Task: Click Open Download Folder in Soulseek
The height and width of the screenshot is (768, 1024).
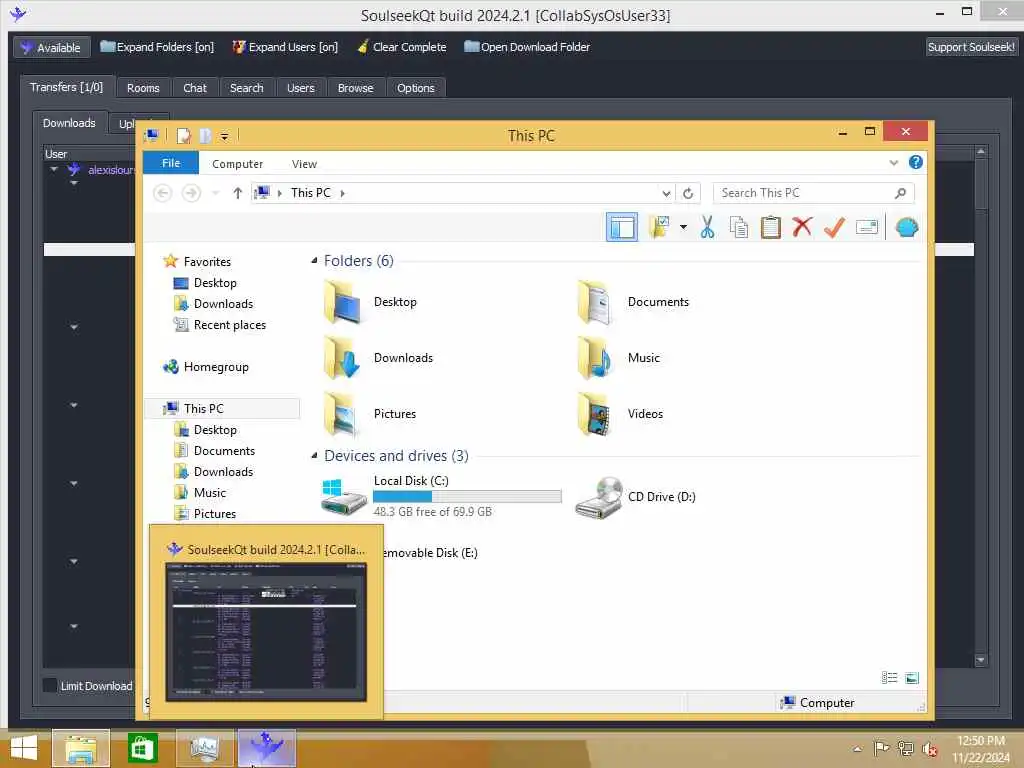Action: pos(526,47)
